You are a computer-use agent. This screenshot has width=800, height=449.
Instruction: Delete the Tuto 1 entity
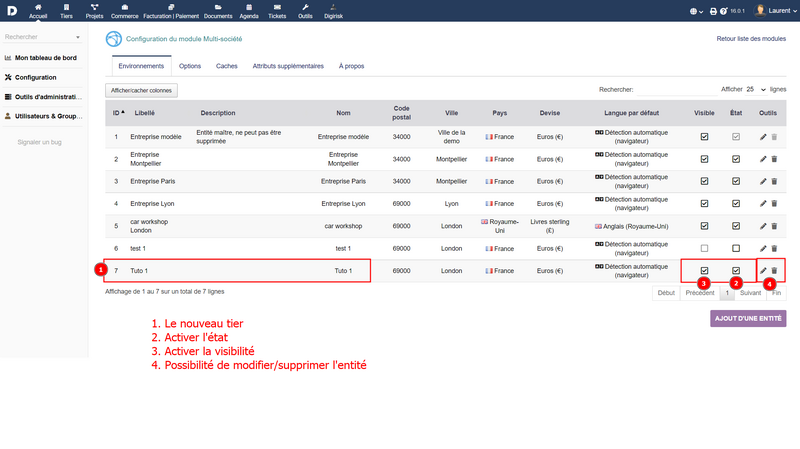click(x=774, y=270)
